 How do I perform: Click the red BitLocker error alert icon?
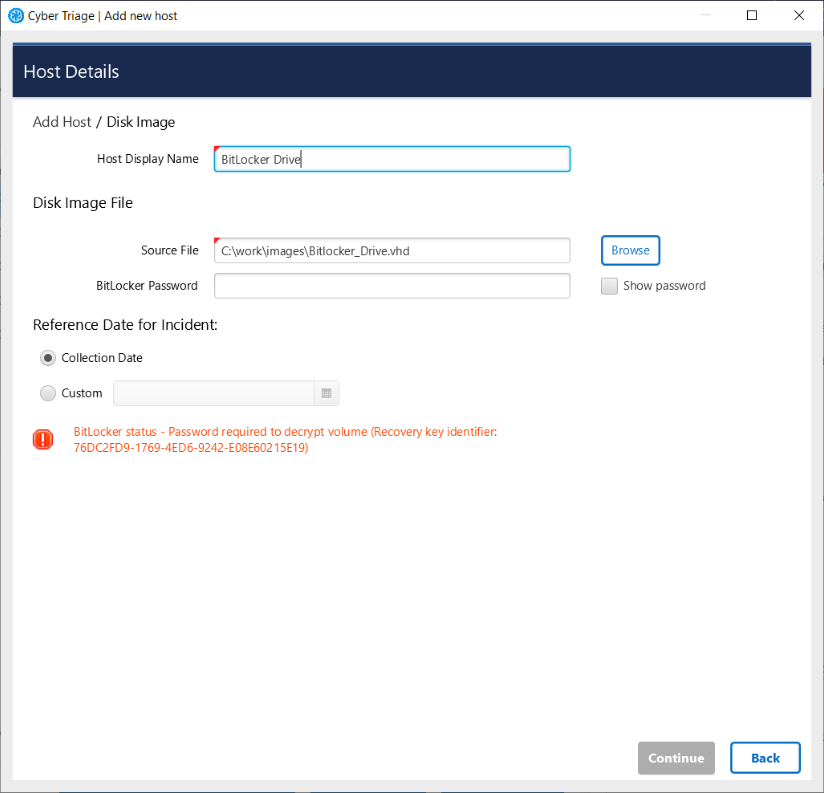[x=43, y=439]
